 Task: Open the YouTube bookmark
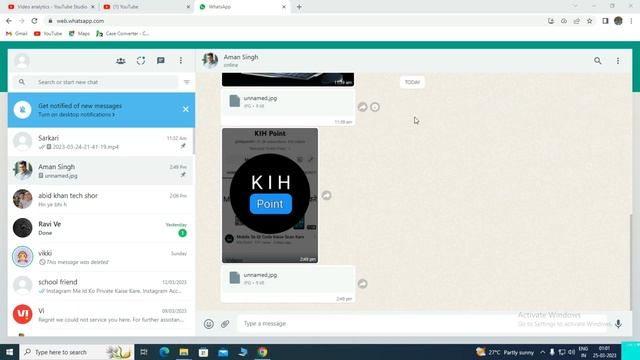tap(48, 33)
